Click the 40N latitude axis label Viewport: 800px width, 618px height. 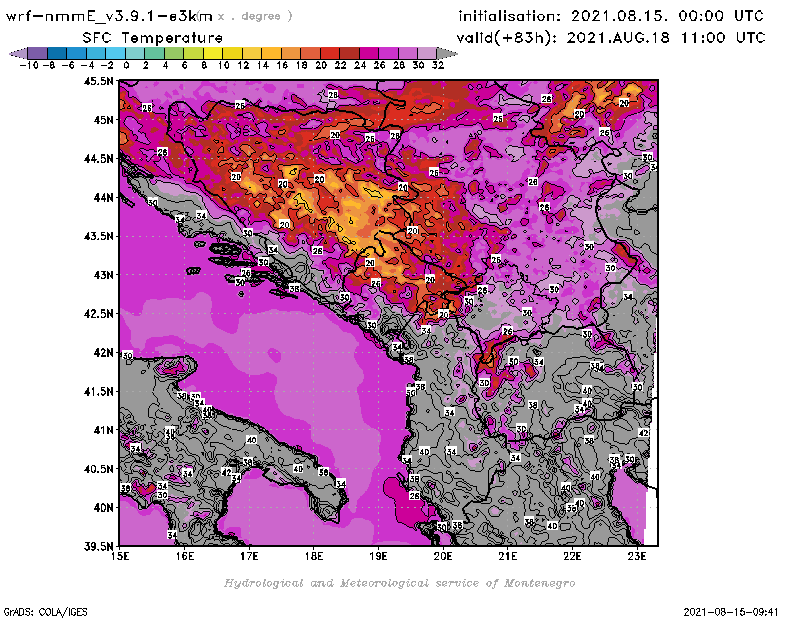(x=103, y=508)
